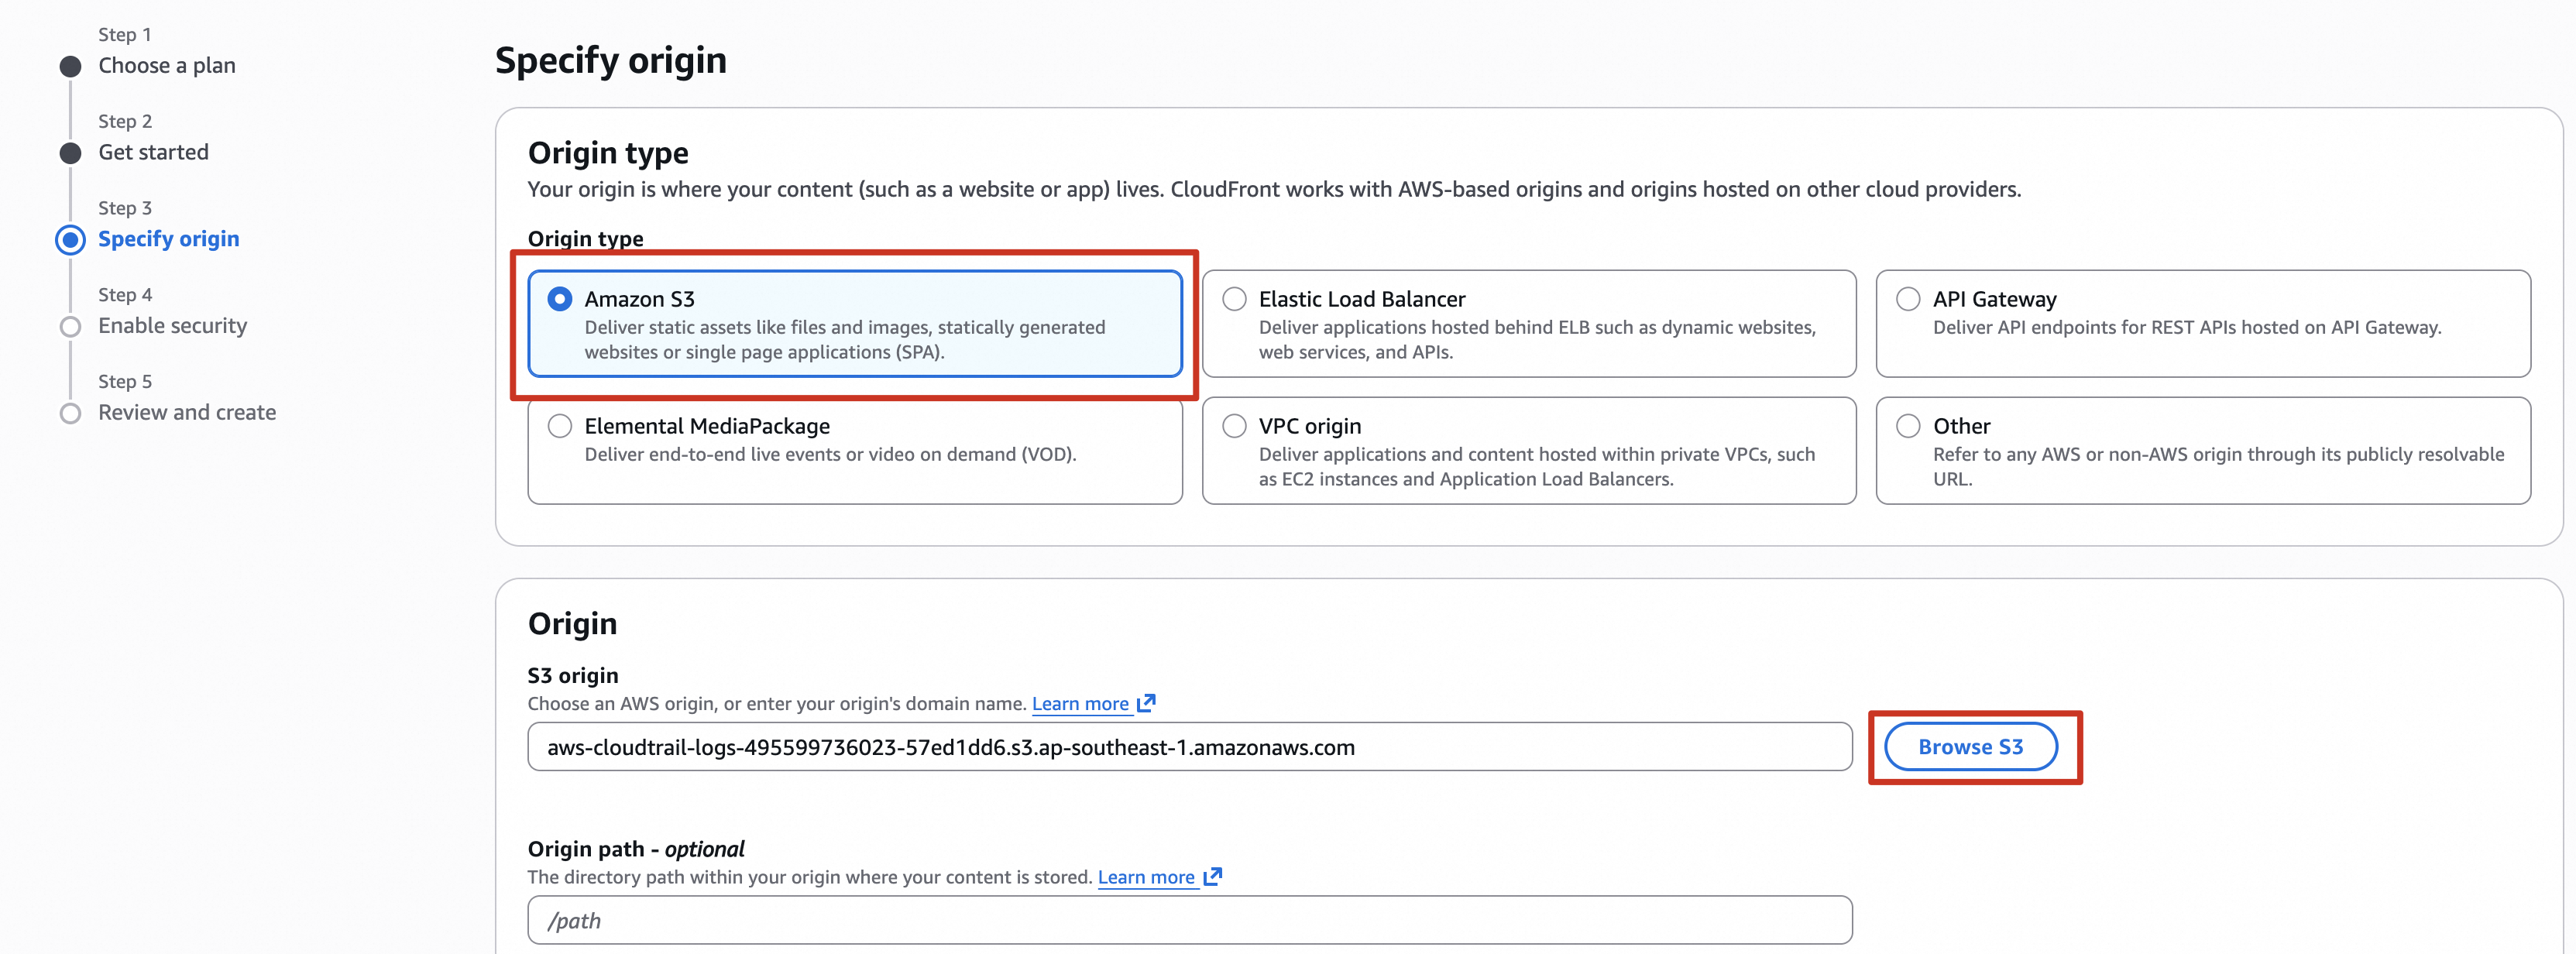Click the Specify origin active step marker
The height and width of the screenshot is (954, 2576).
pyautogui.click(x=70, y=240)
